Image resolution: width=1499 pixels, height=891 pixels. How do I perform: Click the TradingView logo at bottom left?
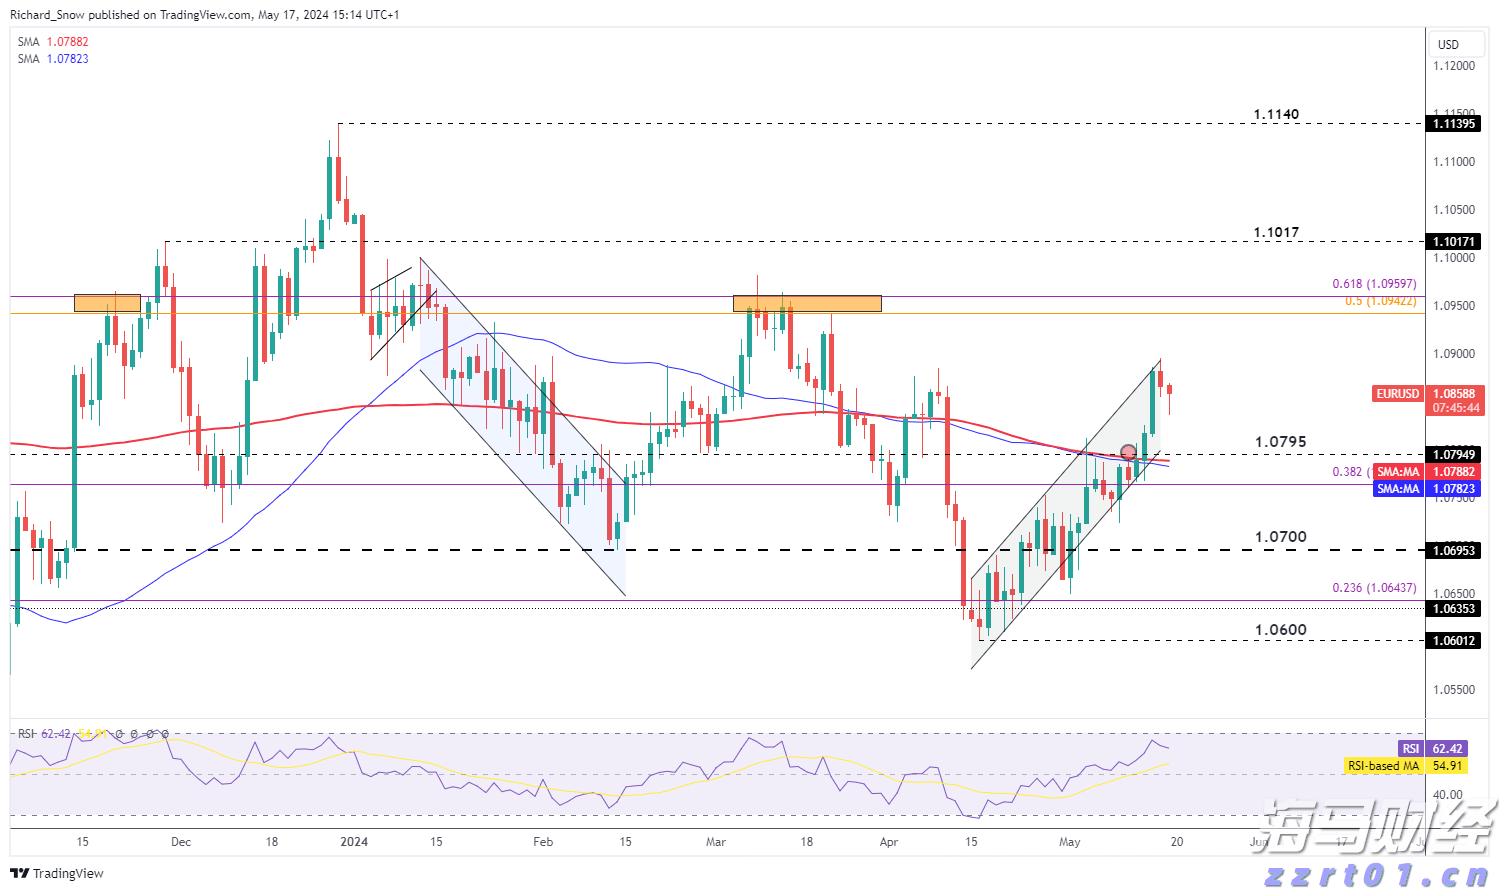click(x=58, y=873)
